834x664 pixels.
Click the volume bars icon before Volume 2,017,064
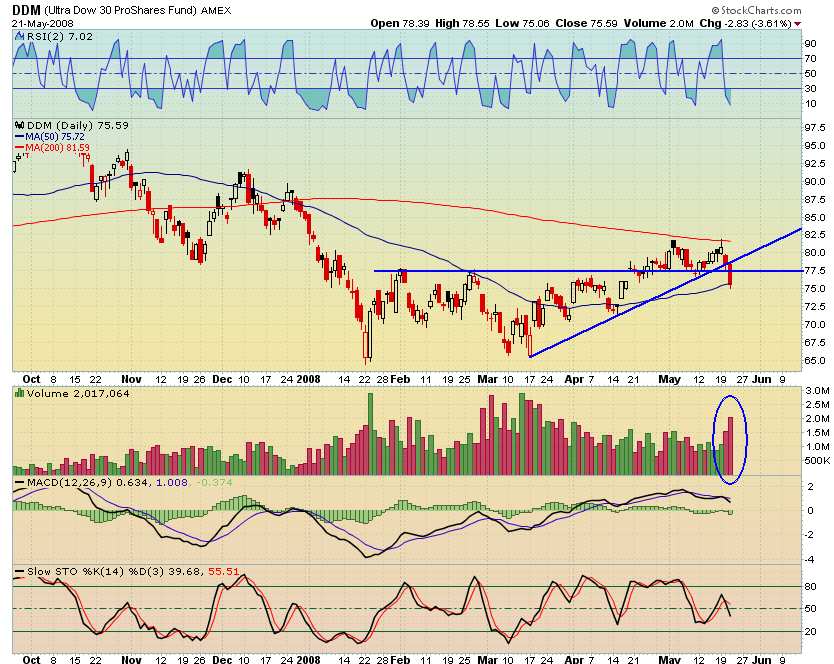click(x=20, y=393)
